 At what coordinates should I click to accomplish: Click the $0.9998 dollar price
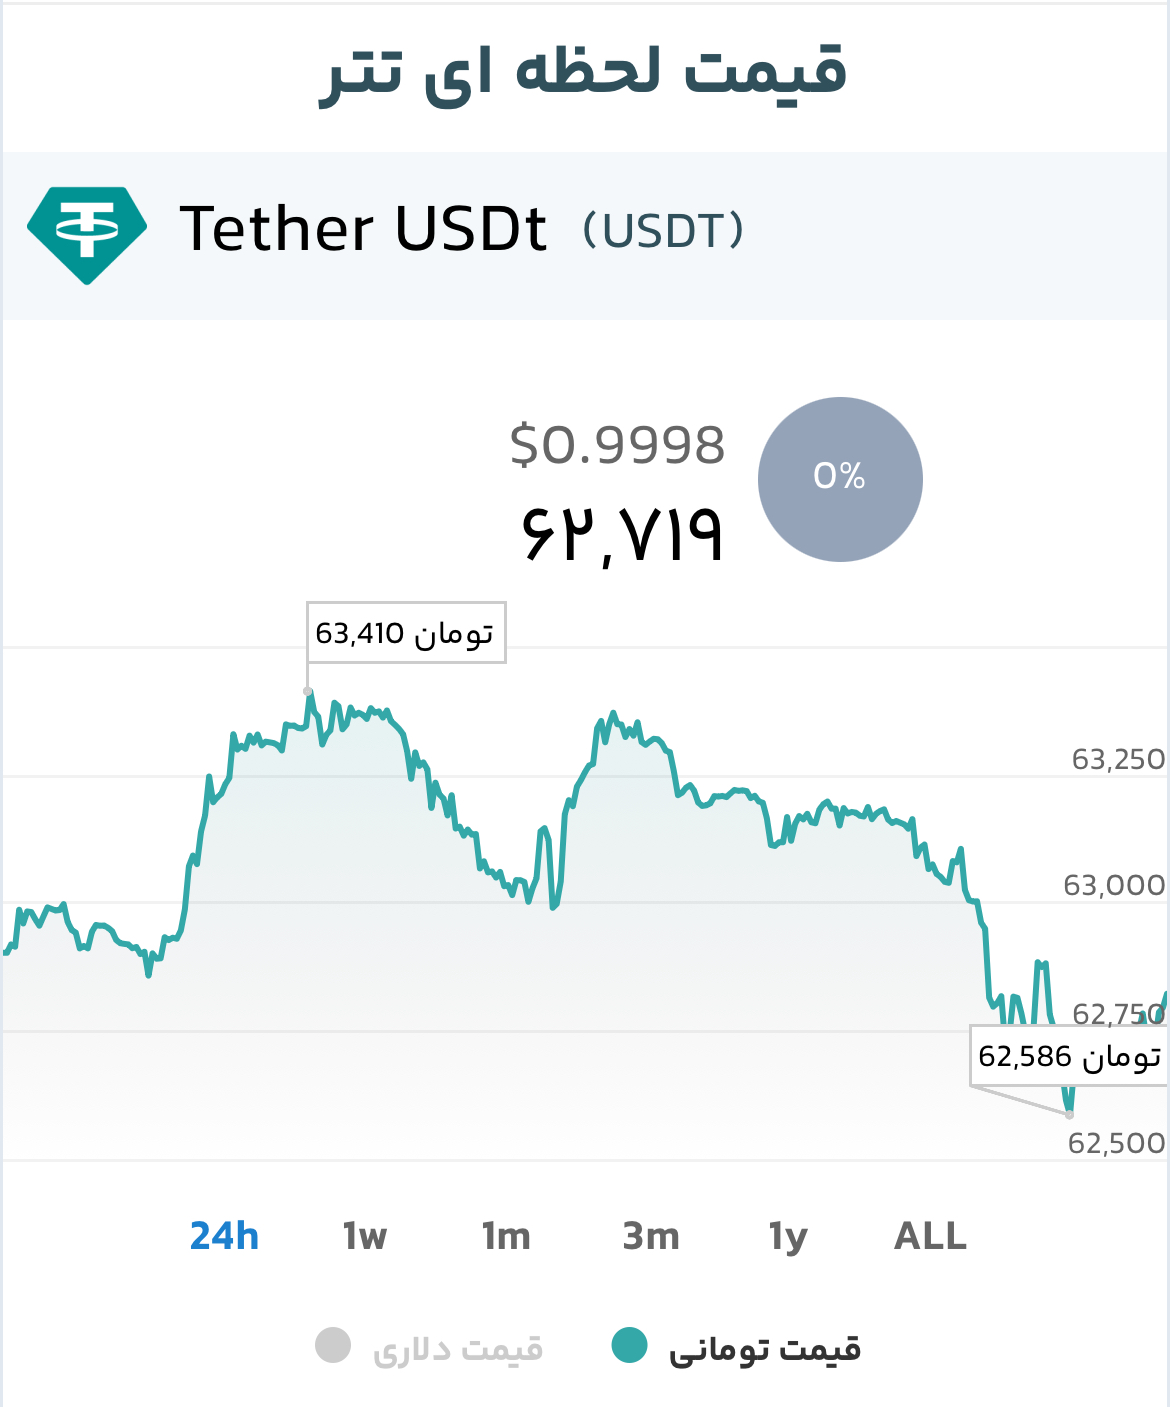[617, 445]
